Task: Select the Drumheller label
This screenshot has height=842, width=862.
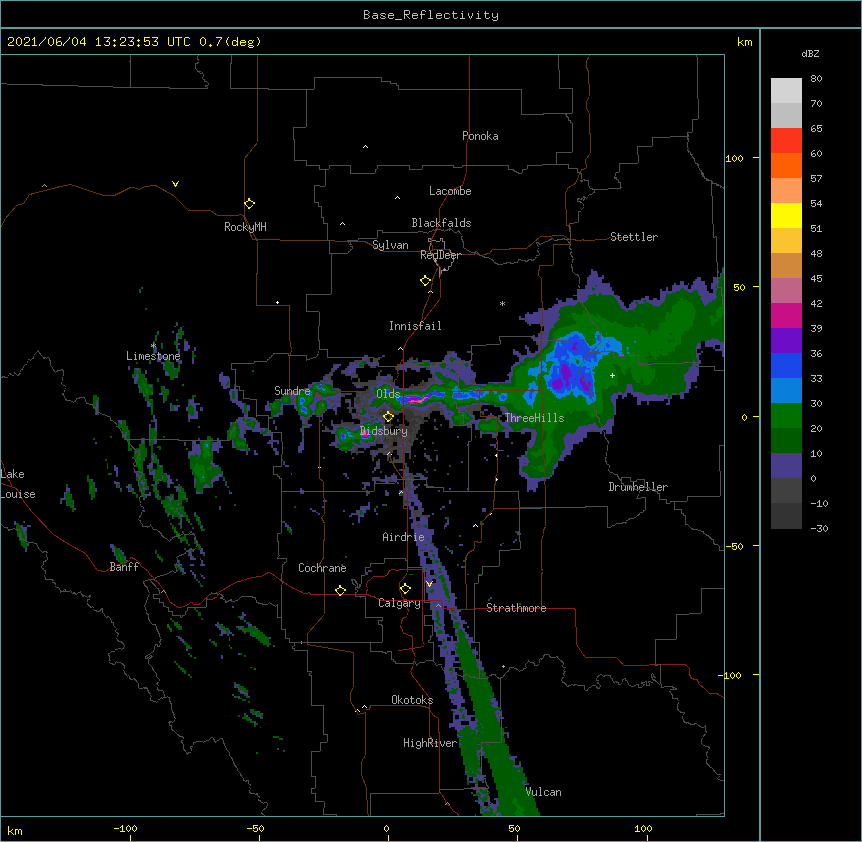Action: coord(638,487)
